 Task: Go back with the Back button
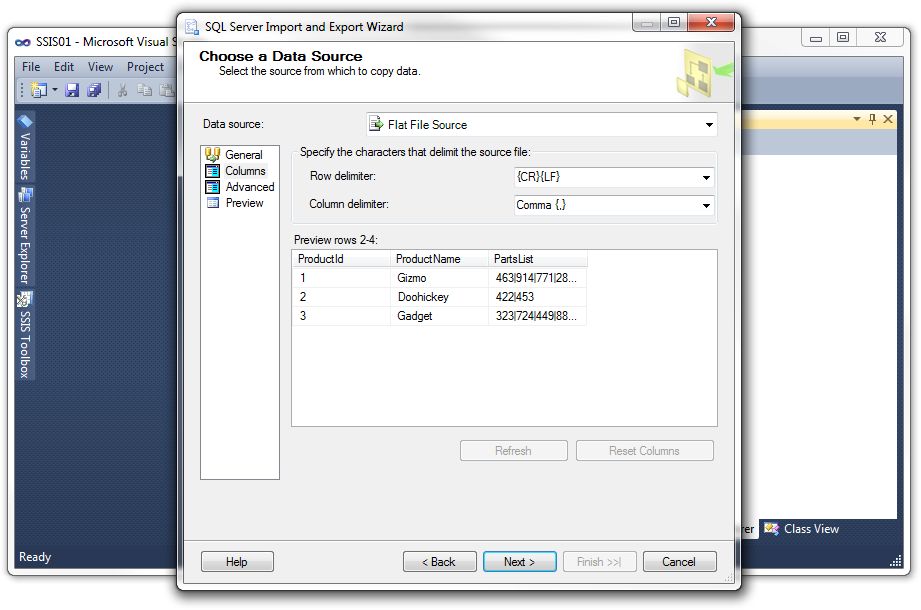pyautogui.click(x=439, y=562)
